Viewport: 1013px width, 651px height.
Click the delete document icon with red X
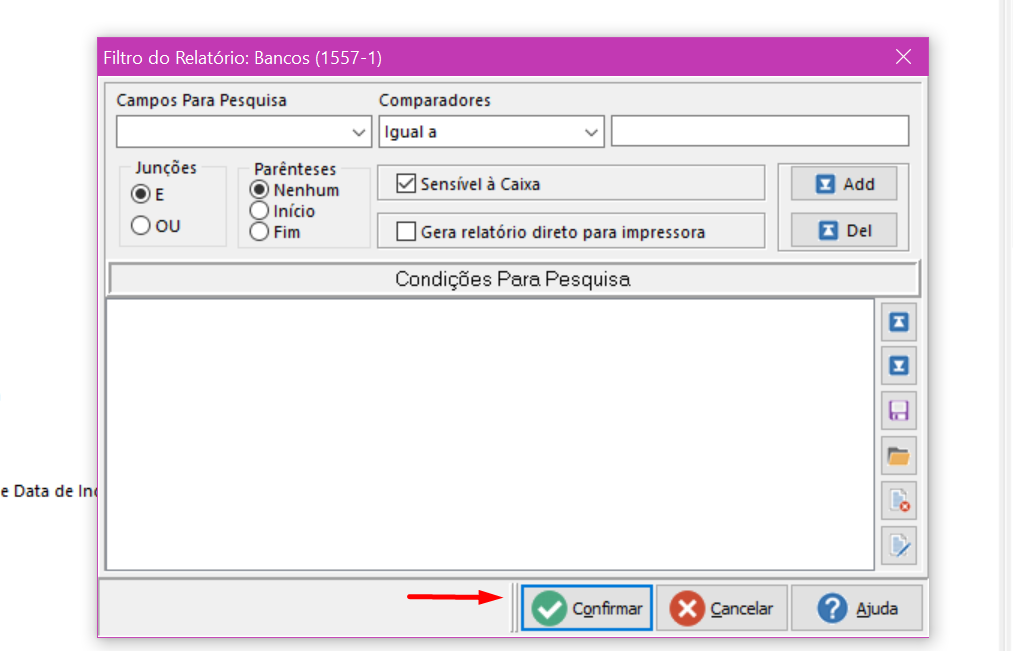(899, 501)
